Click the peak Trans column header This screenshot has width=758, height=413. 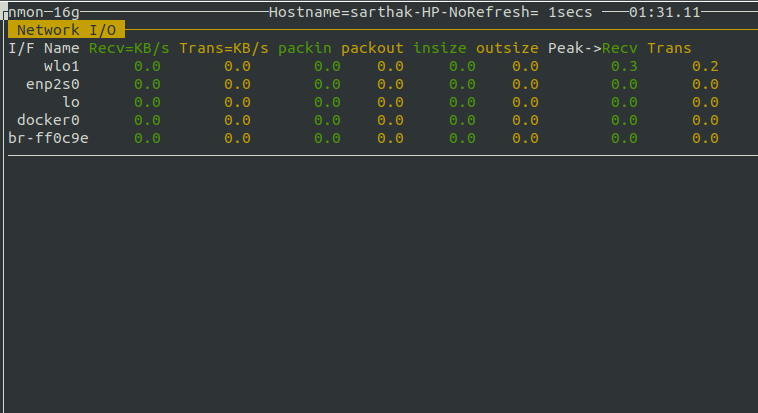(669, 48)
